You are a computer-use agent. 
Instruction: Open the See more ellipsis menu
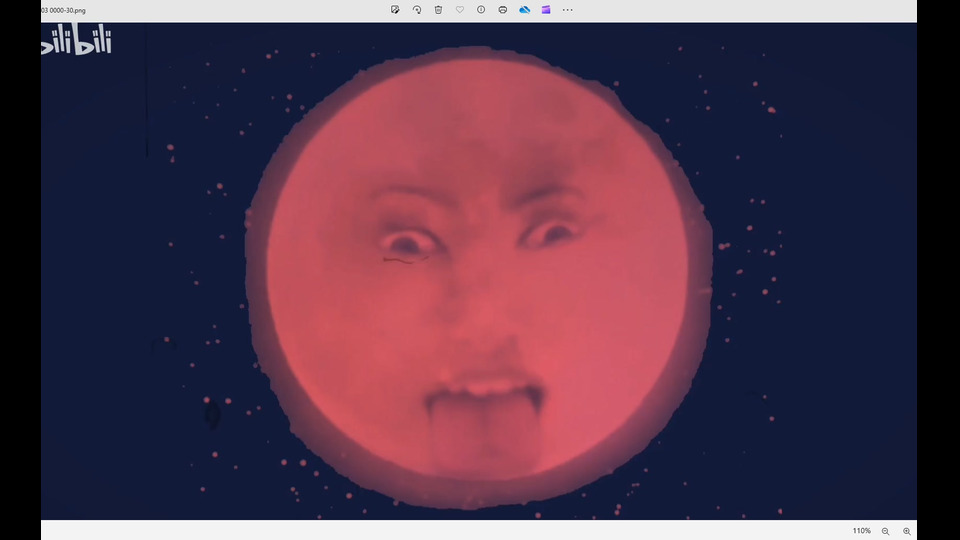(x=568, y=10)
